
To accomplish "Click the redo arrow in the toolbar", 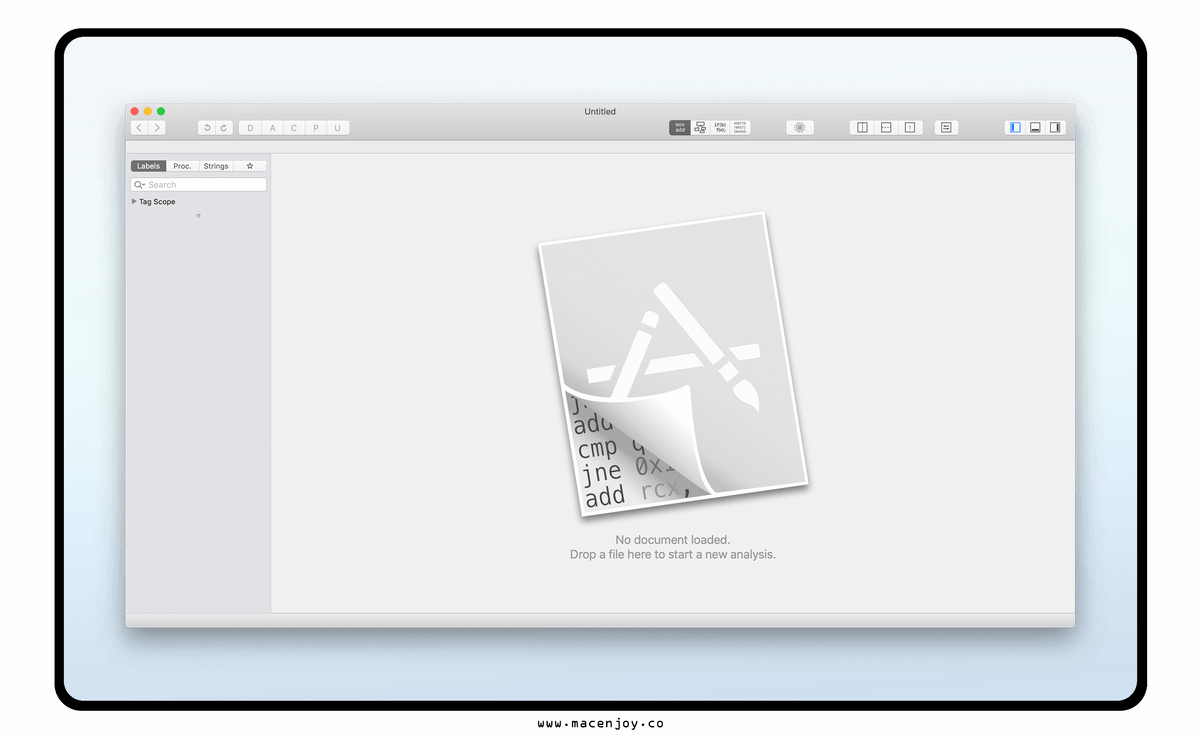I will pos(224,128).
